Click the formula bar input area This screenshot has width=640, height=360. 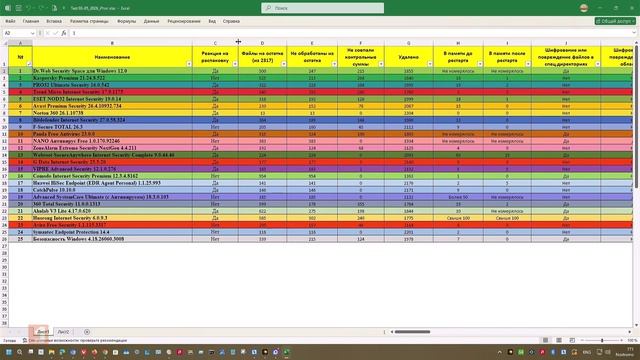click(x=349, y=33)
